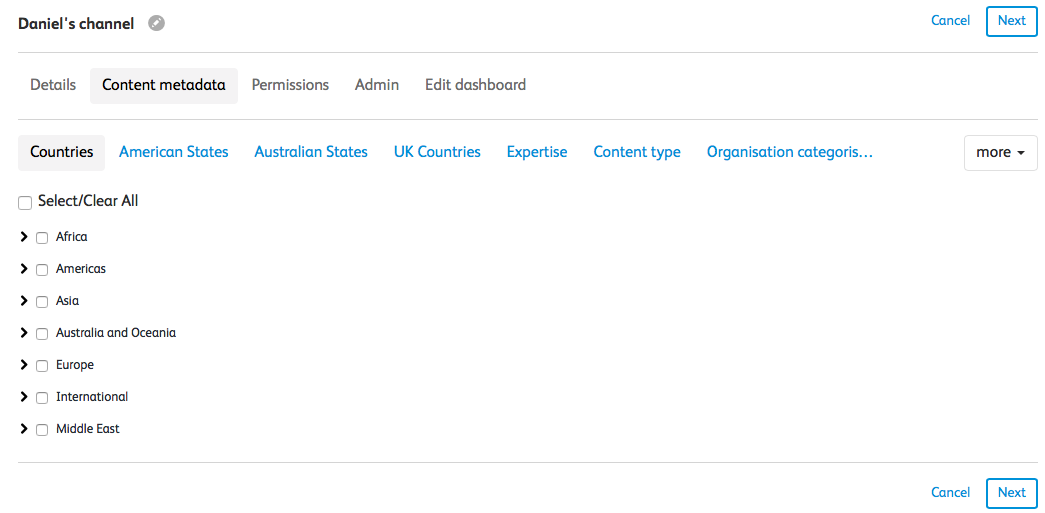The image size is (1045, 513).
Task: Enable the Middle East checkbox
Action: point(42,430)
